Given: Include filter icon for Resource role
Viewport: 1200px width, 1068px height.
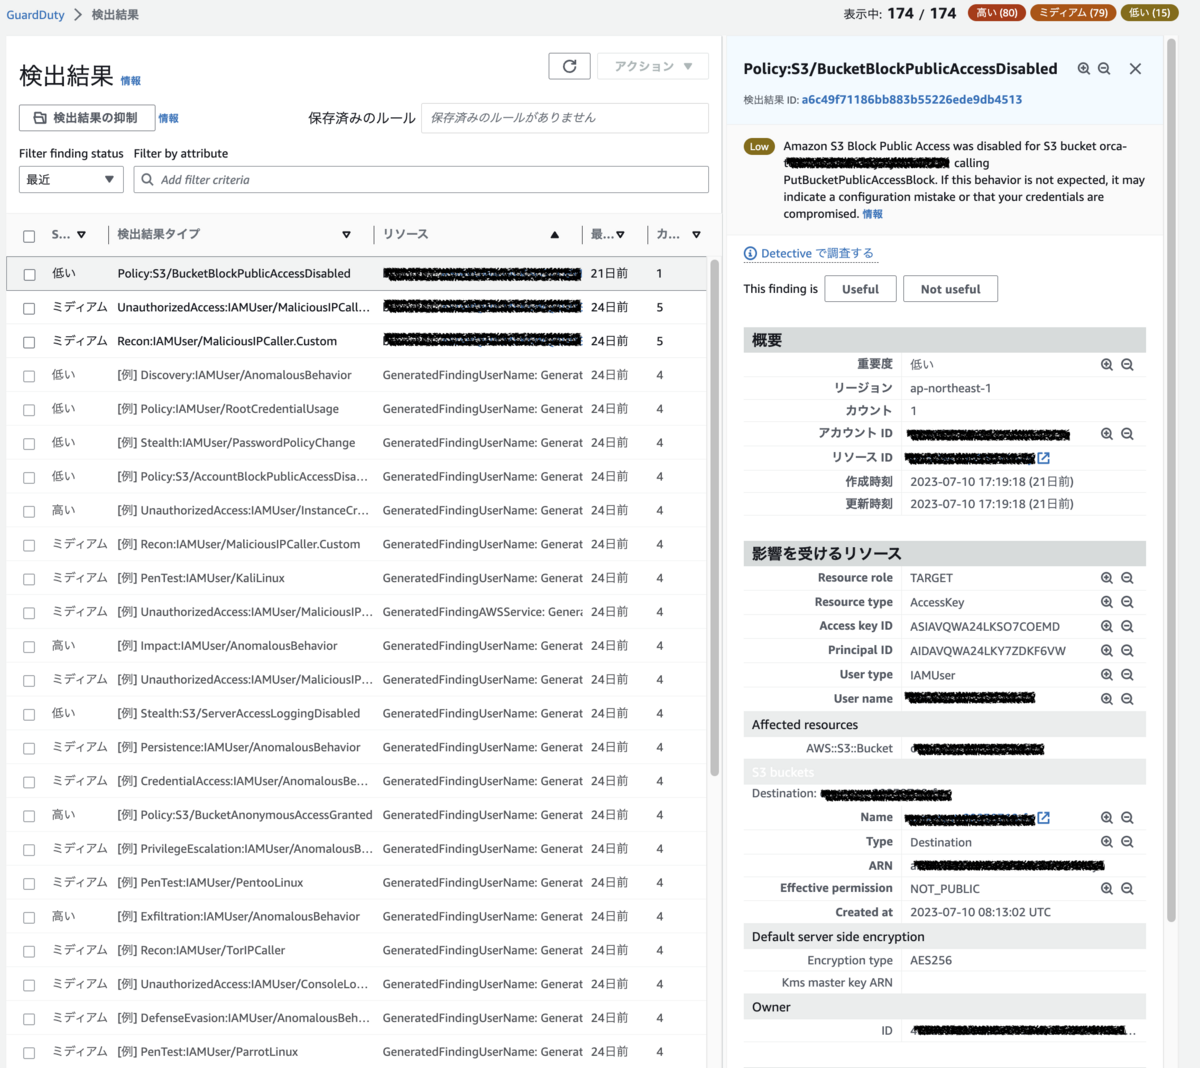Looking at the screenshot, I should (x=1107, y=578).
